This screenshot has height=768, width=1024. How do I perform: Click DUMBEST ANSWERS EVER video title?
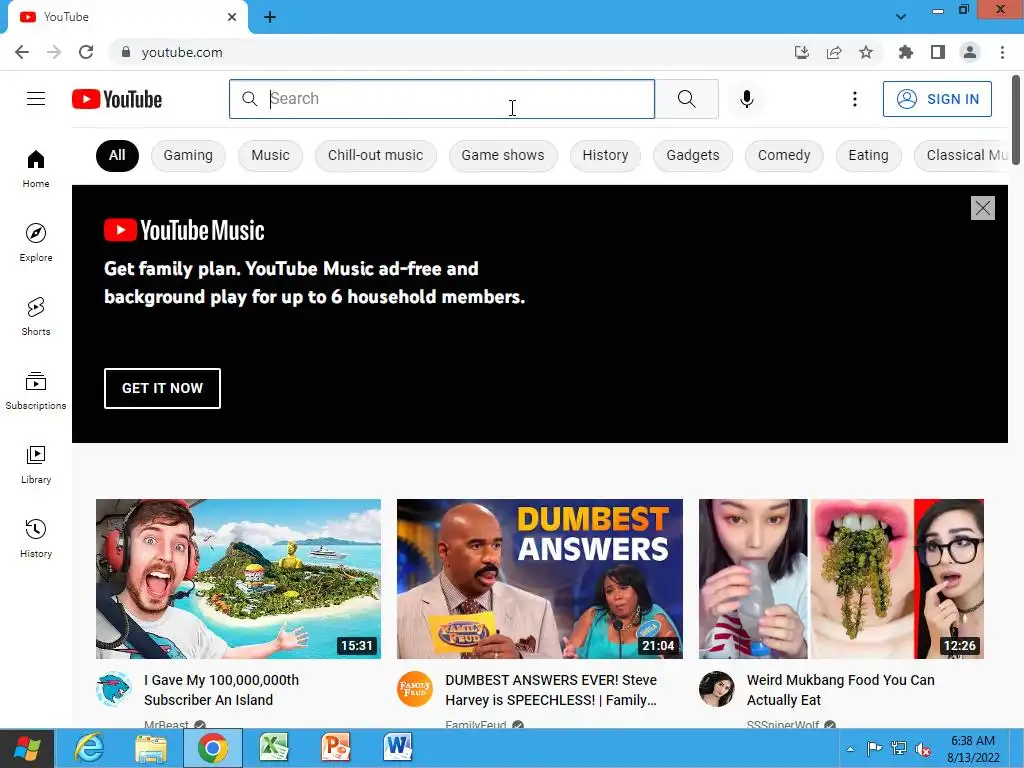(551, 690)
